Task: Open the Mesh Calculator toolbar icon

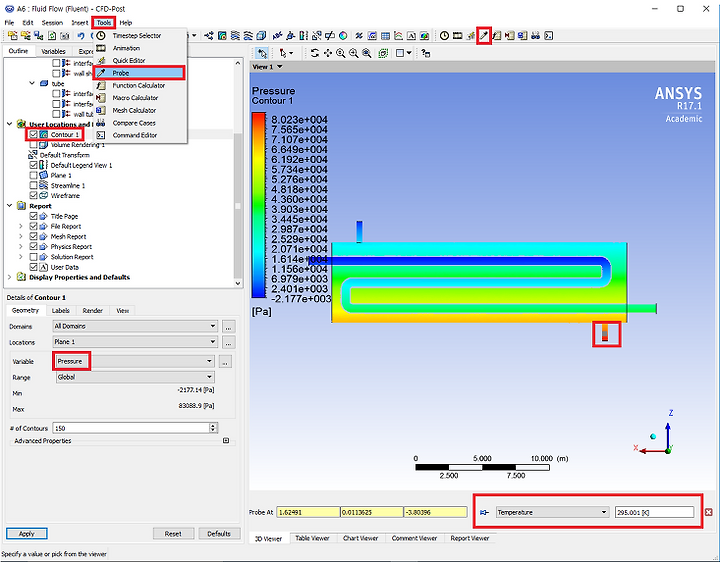Action: point(523,35)
